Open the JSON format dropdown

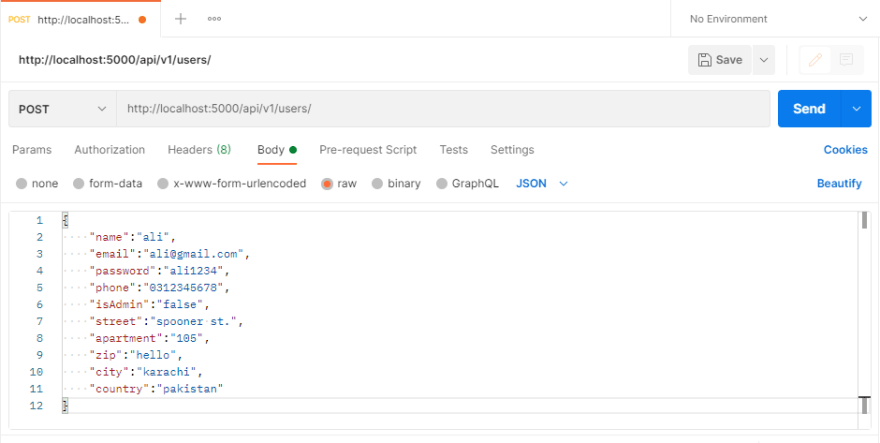point(542,184)
